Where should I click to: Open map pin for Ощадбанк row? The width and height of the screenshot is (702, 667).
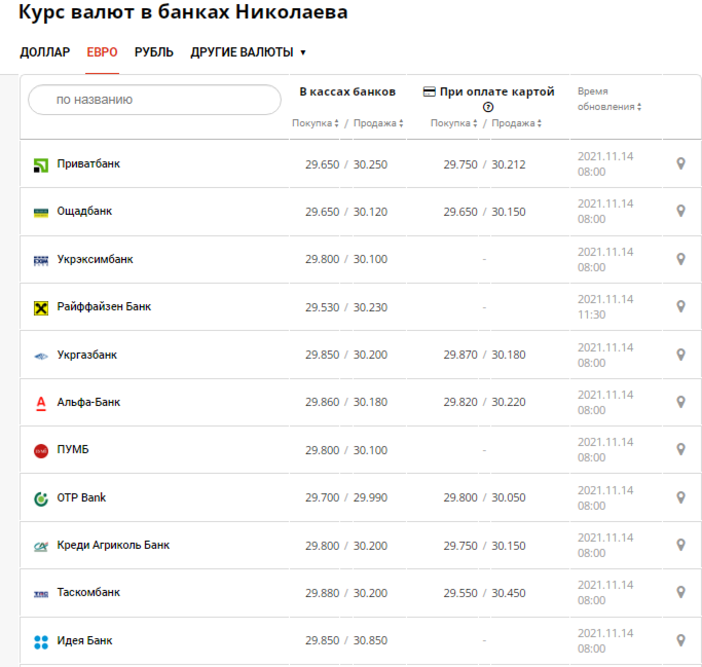(x=681, y=211)
